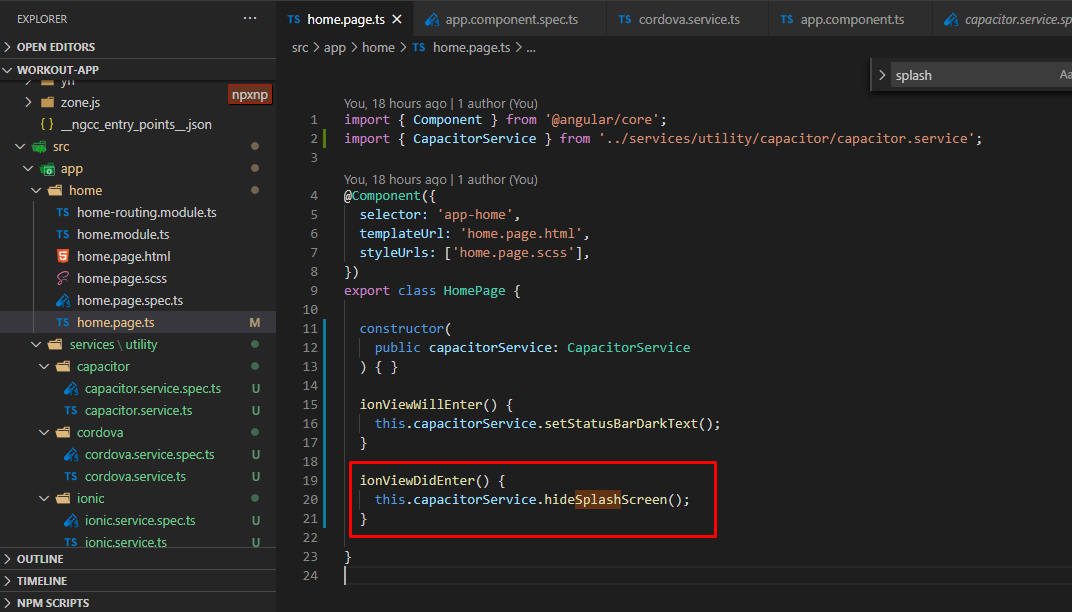Viewport: 1072px width, 612px height.
Task: Collapse the capacitor folder chevron
Action: coord(44,366)
